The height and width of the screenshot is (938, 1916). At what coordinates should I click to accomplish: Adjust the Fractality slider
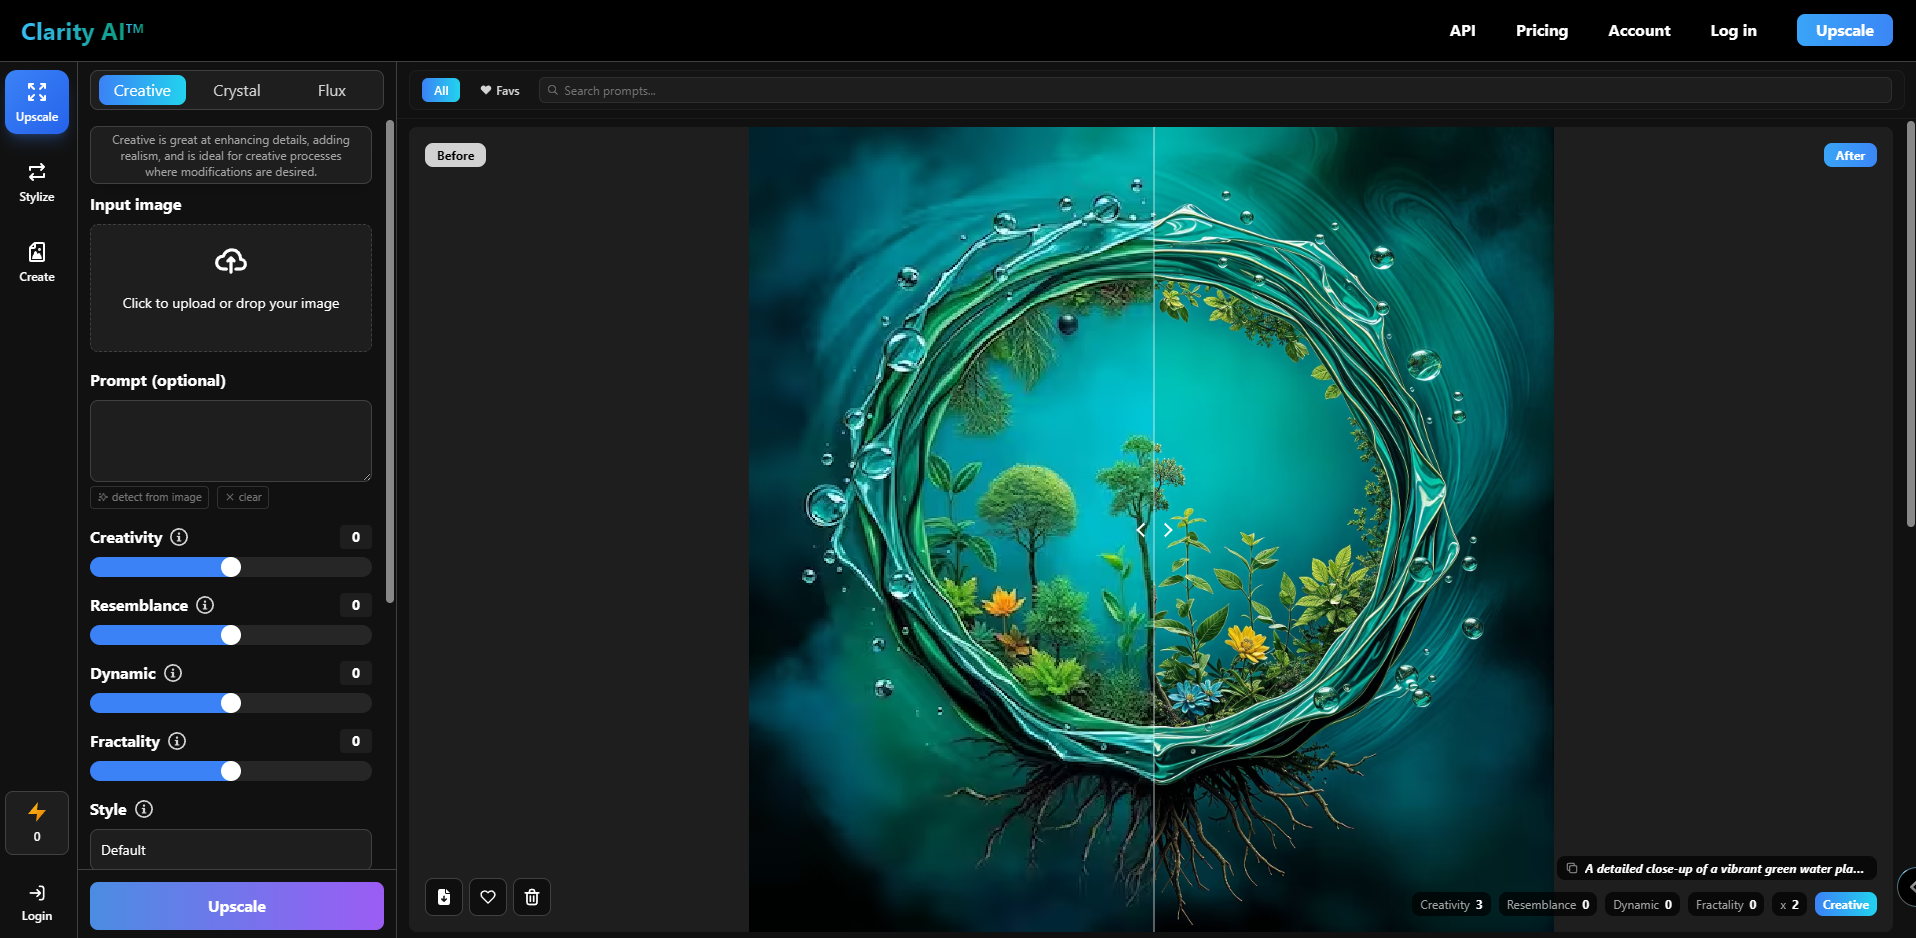pyautogui.click(x=231, y=771)
